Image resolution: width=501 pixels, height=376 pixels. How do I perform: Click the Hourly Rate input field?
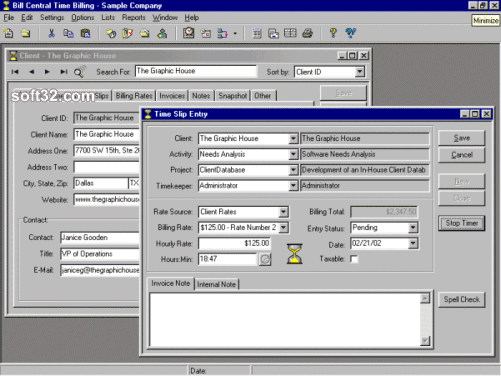(235, 243)
